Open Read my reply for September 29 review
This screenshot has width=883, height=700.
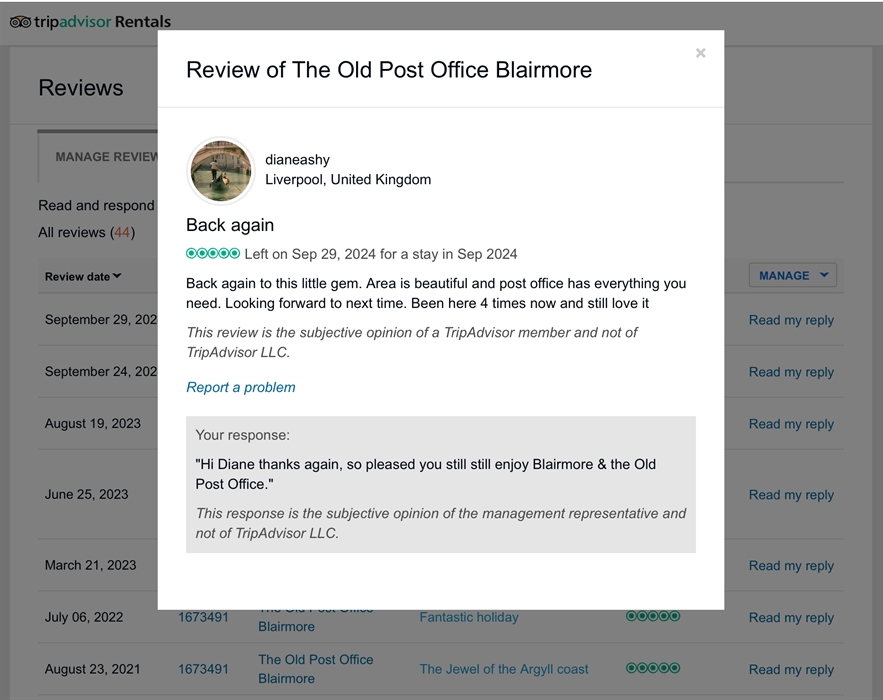tap(791, 320)
